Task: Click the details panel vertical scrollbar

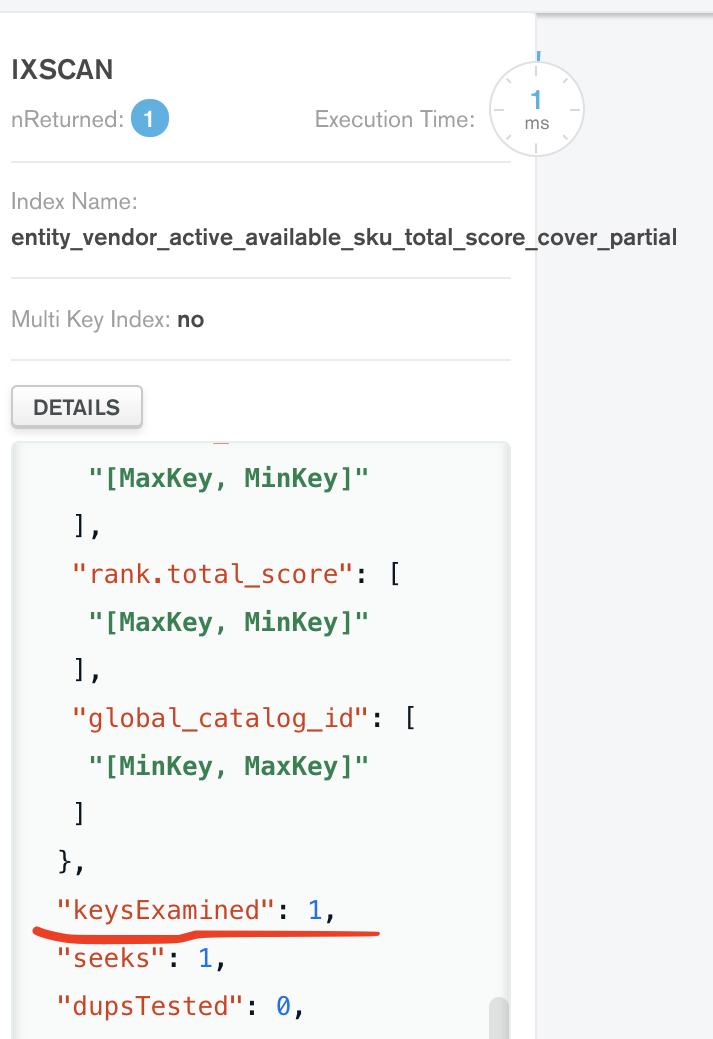Action: click(497, 1017)
